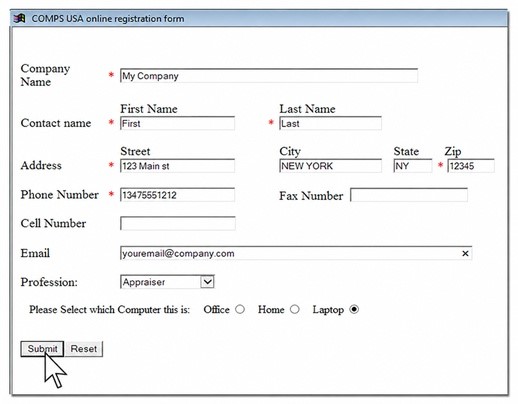The image size is (518, 404).
Task: Click the Submit button
Action: (x=42, y=349)
